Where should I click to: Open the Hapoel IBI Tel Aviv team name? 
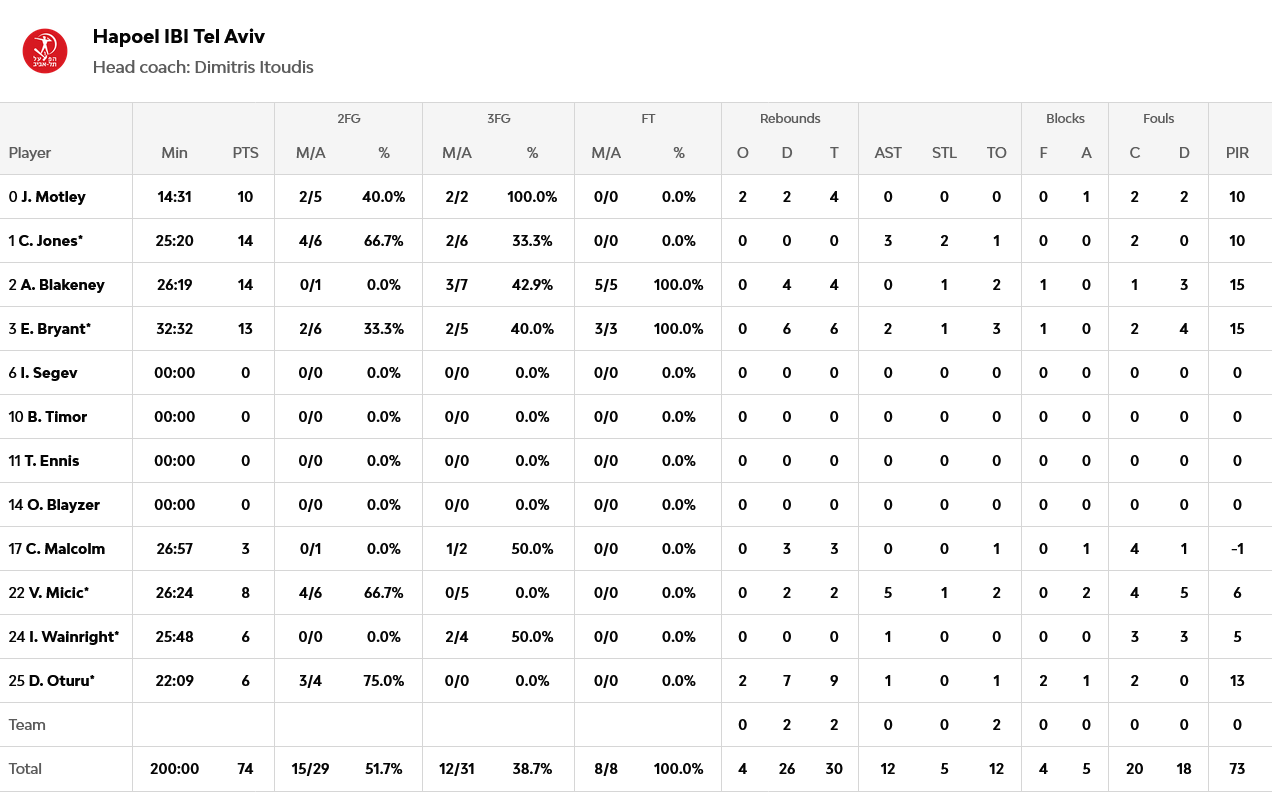point(178,37)
